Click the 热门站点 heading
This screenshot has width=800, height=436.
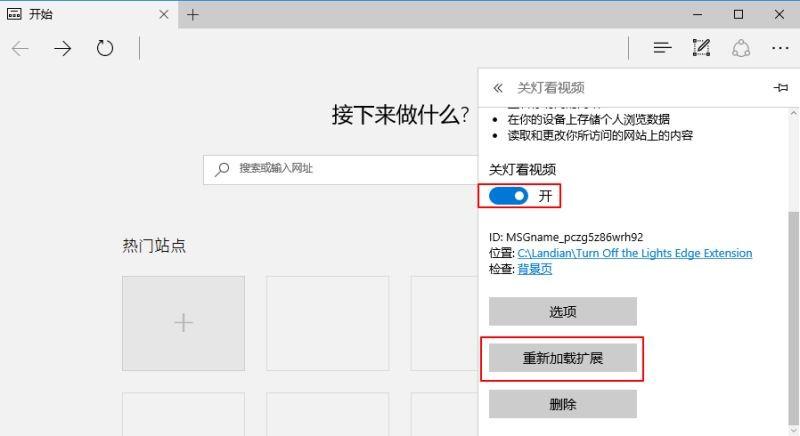tap(154, 246)
